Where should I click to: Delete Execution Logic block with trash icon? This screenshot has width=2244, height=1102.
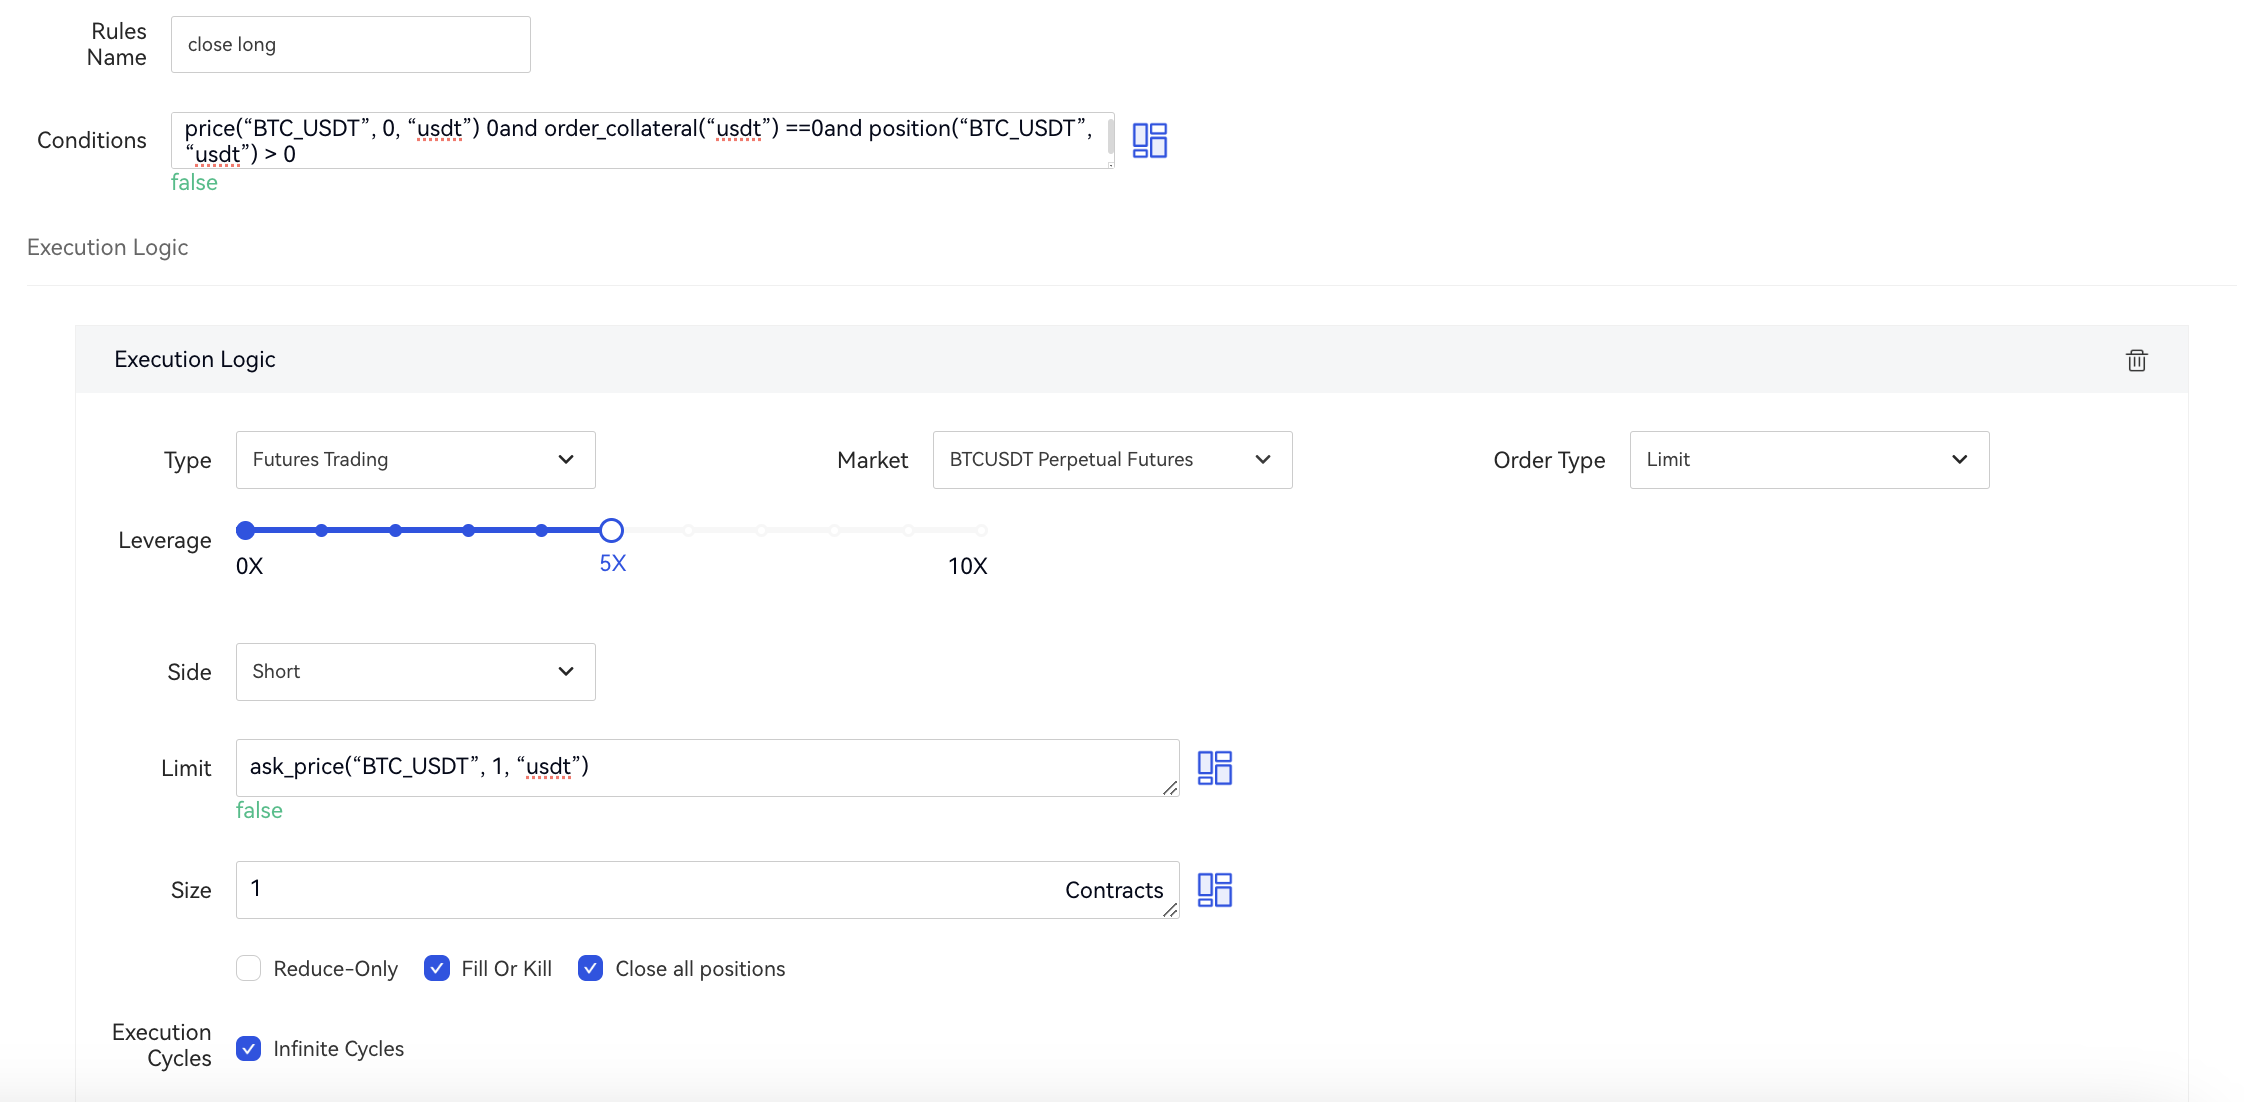tap(2136, 360)
